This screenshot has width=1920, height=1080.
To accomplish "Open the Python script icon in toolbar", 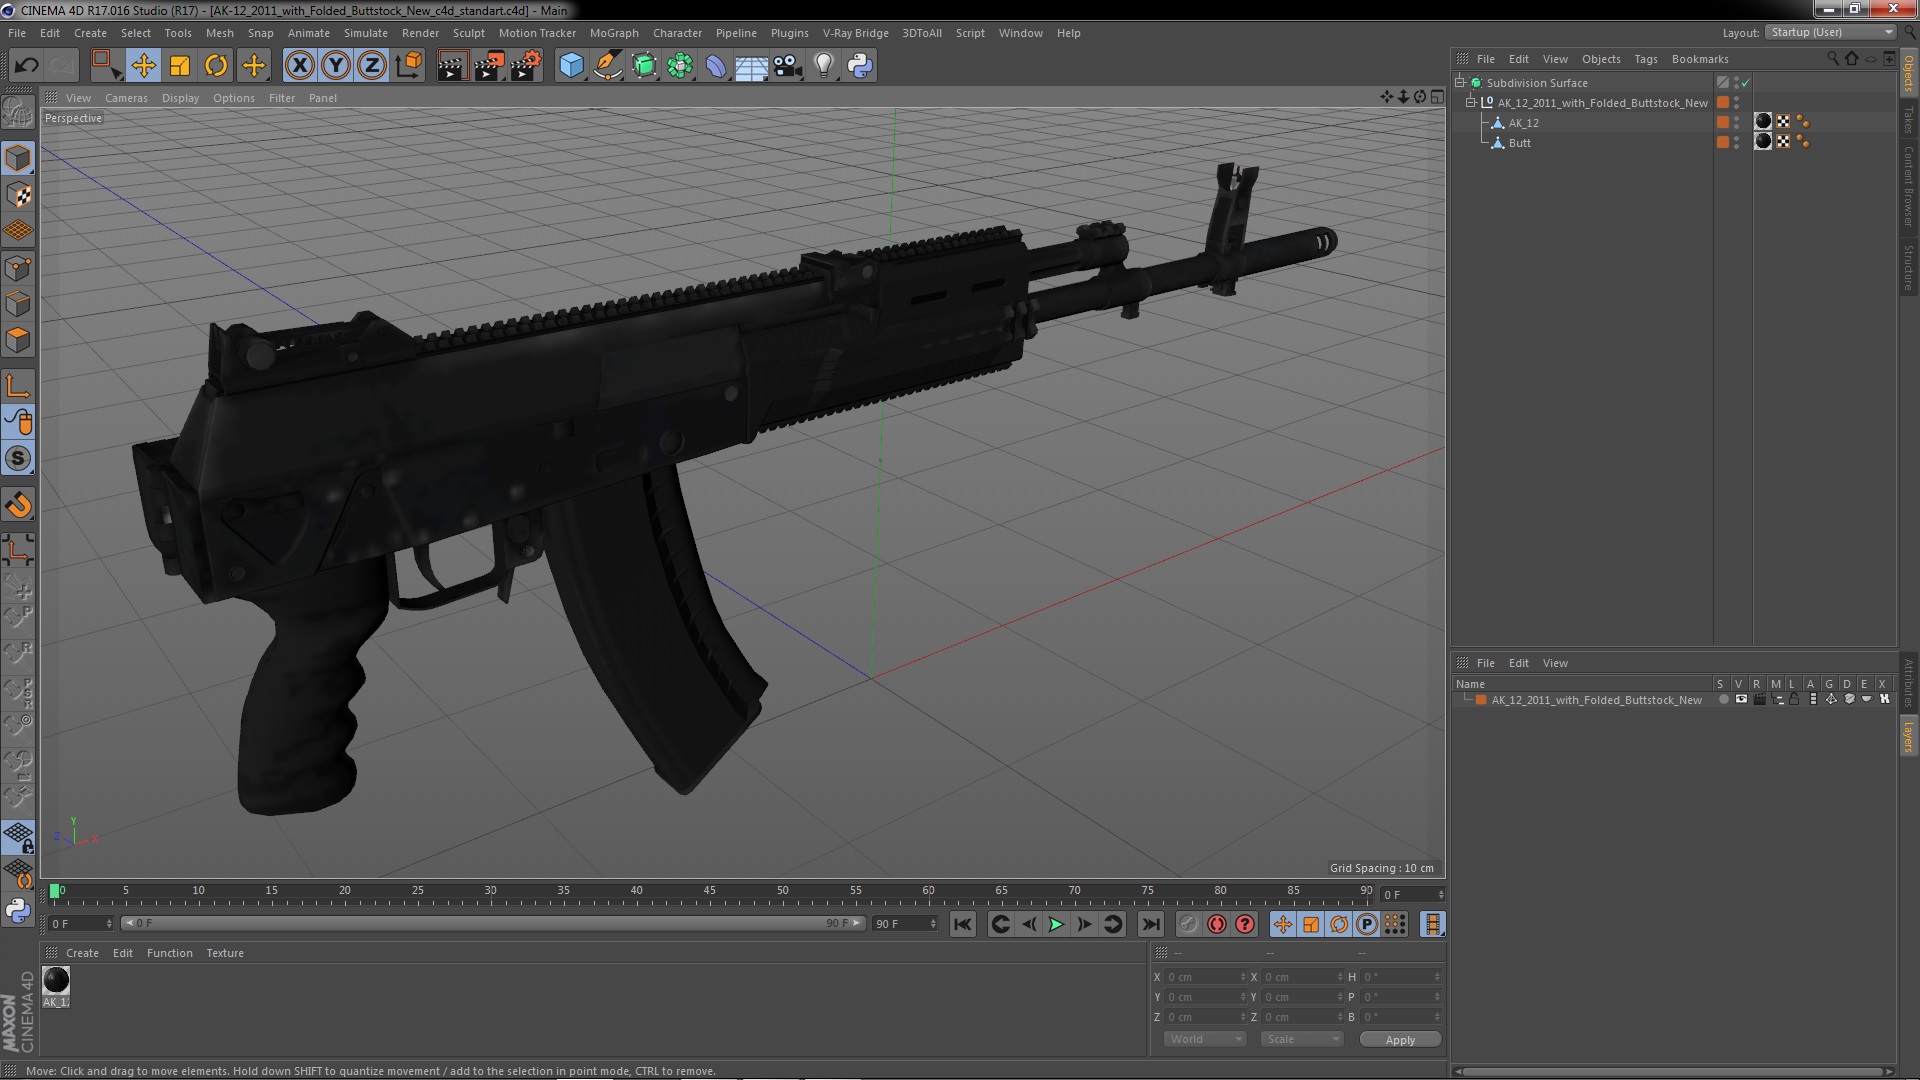I will (x=860, y=66).
